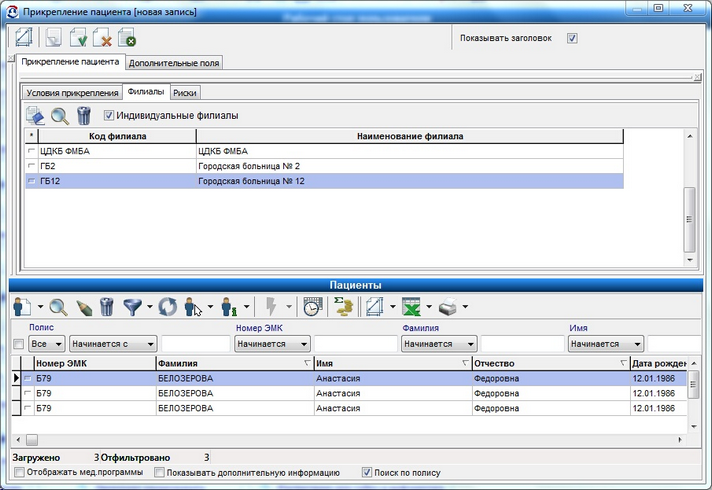
Task: Switch to Дополнительные поля tab
Action: pyautogui.click(x=174, y=63)
